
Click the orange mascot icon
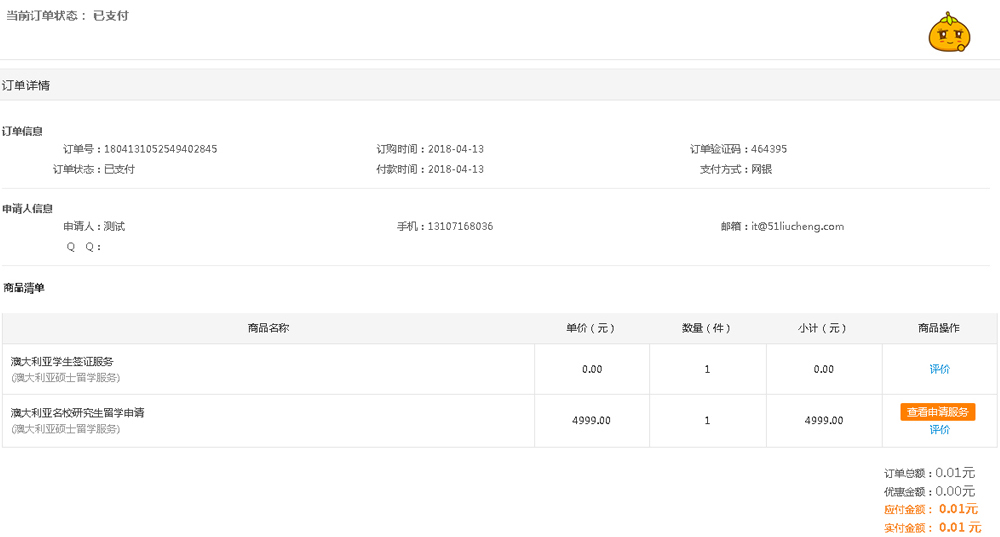949,32
